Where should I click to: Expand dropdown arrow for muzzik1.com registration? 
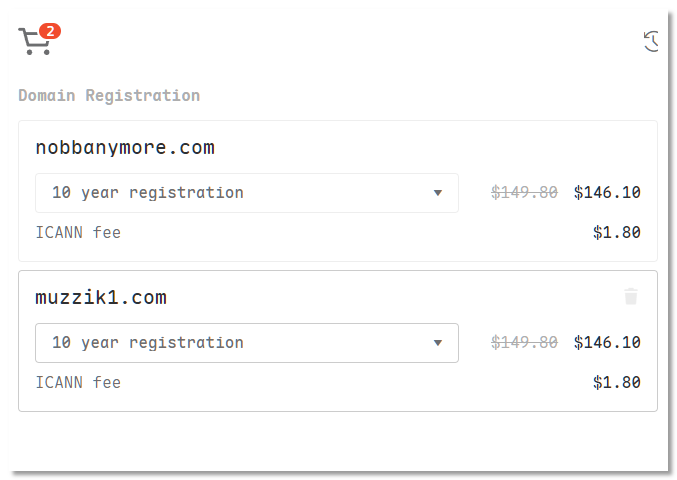pyautogui.click(x=437, y=343)
